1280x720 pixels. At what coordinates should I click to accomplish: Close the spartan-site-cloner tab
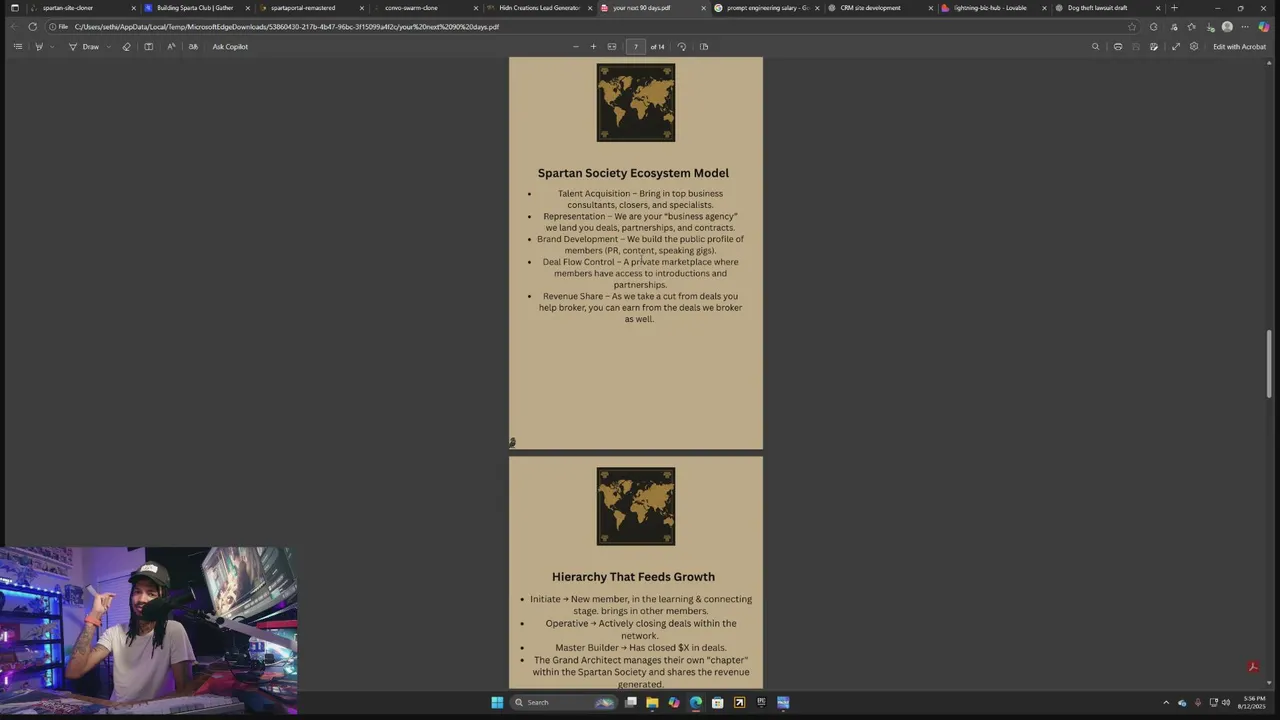(133, 8)
